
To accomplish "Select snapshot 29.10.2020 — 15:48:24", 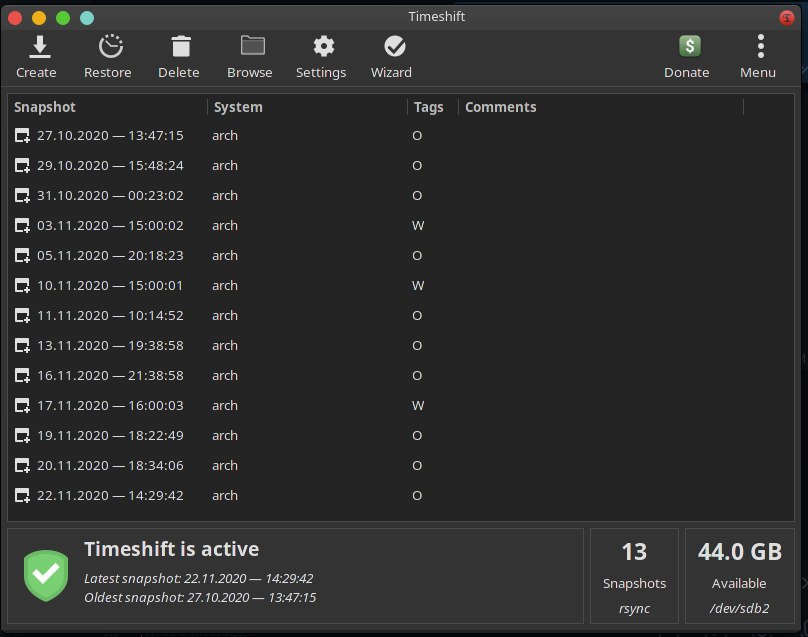I will pyautogui.click(x=110, y=165).
